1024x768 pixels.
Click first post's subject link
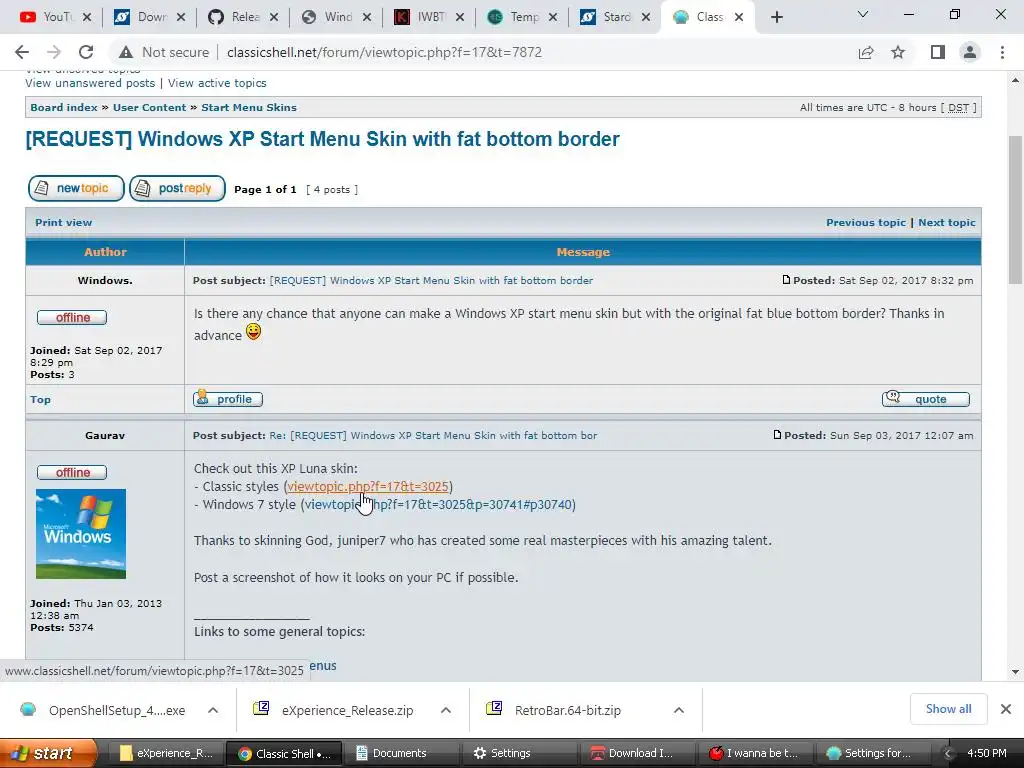coord(431,280)
